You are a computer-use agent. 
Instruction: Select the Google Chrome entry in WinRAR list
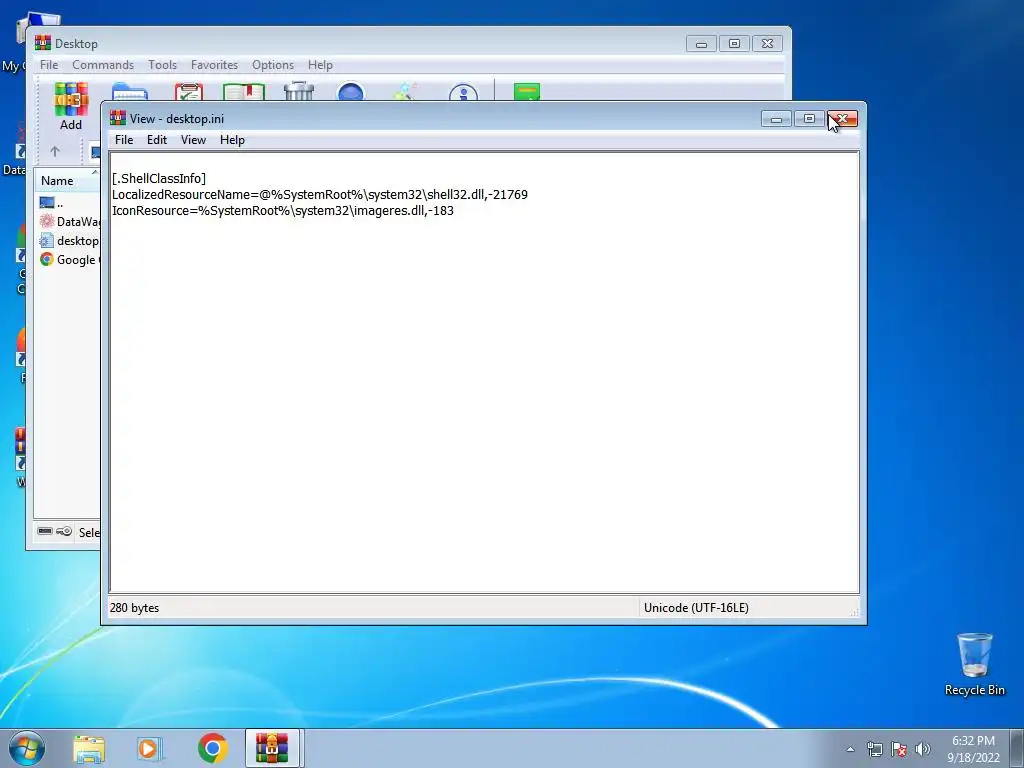coord(69,259)
